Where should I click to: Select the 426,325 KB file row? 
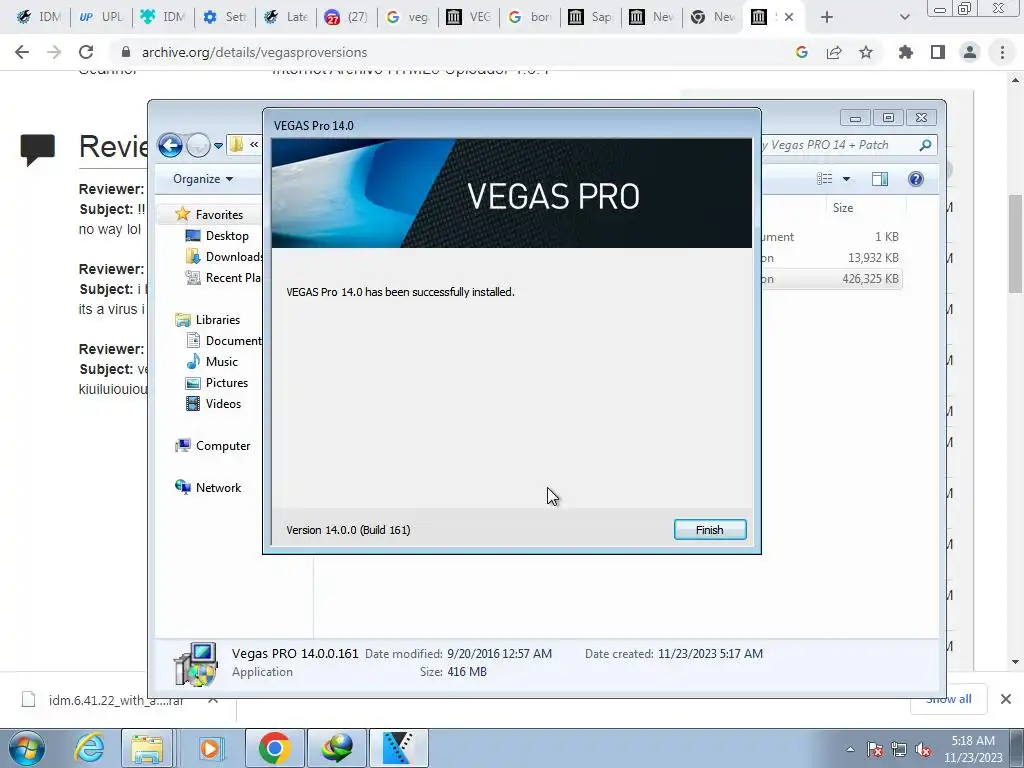pyautogui.click(x=831, y=279)
